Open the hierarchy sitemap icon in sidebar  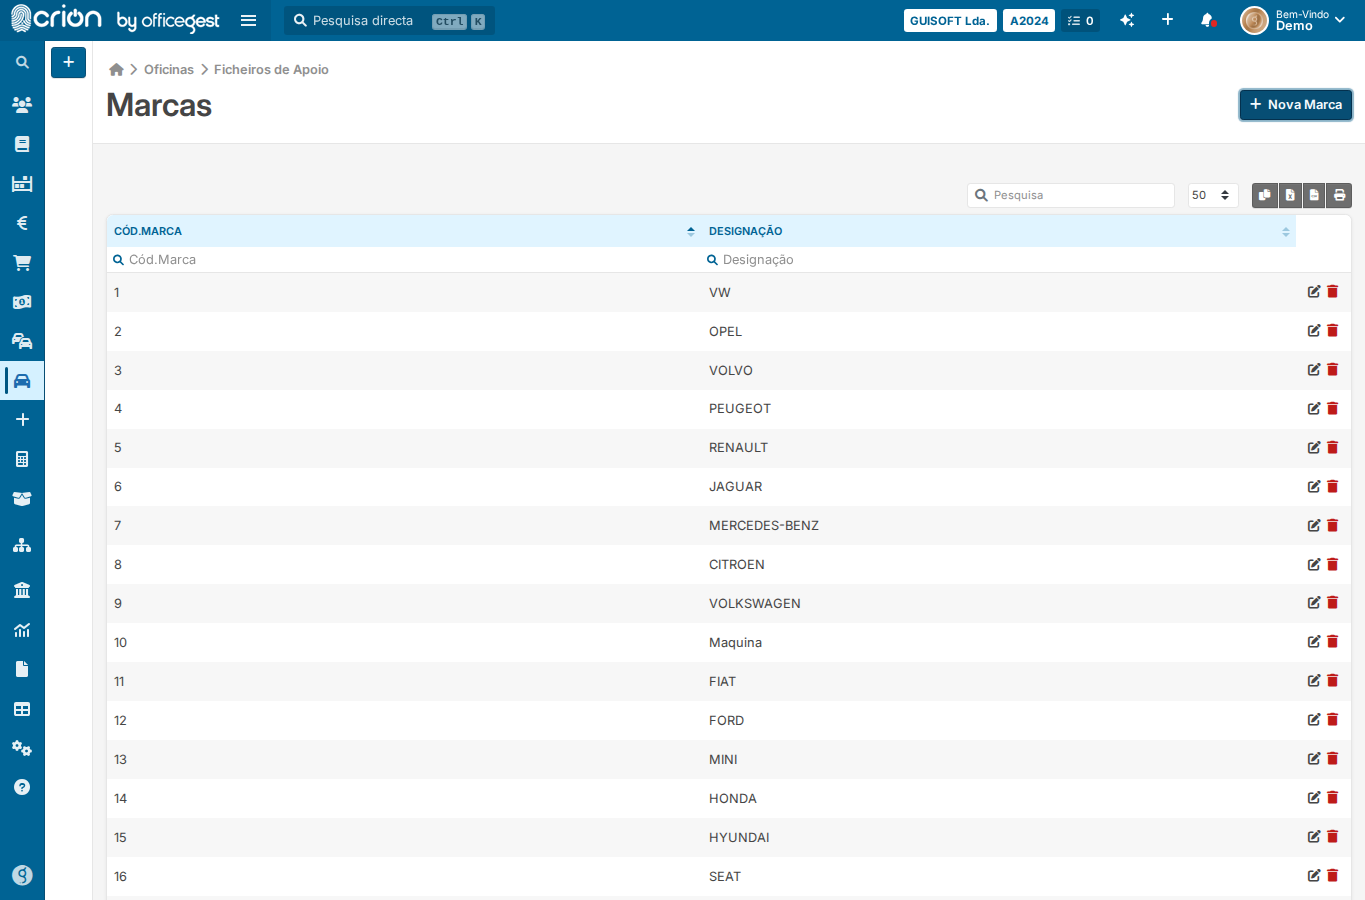point(22,545)
